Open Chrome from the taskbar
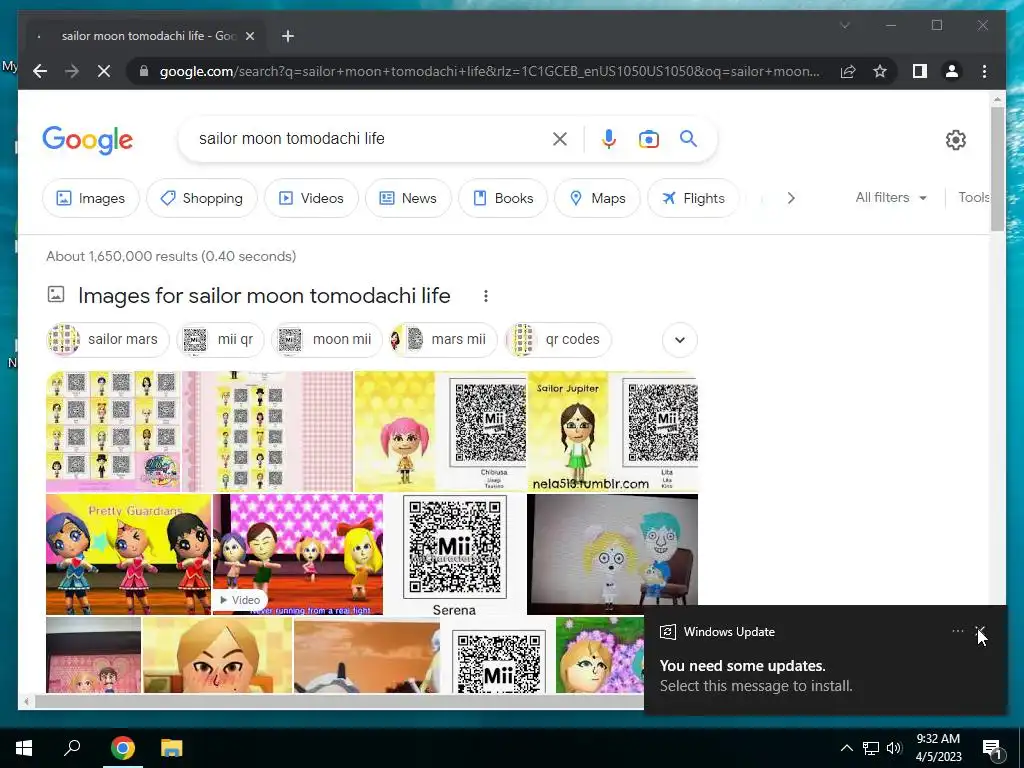Image resolution: width=1024 pixels, height=768 pixels. (x=122, y=748)
